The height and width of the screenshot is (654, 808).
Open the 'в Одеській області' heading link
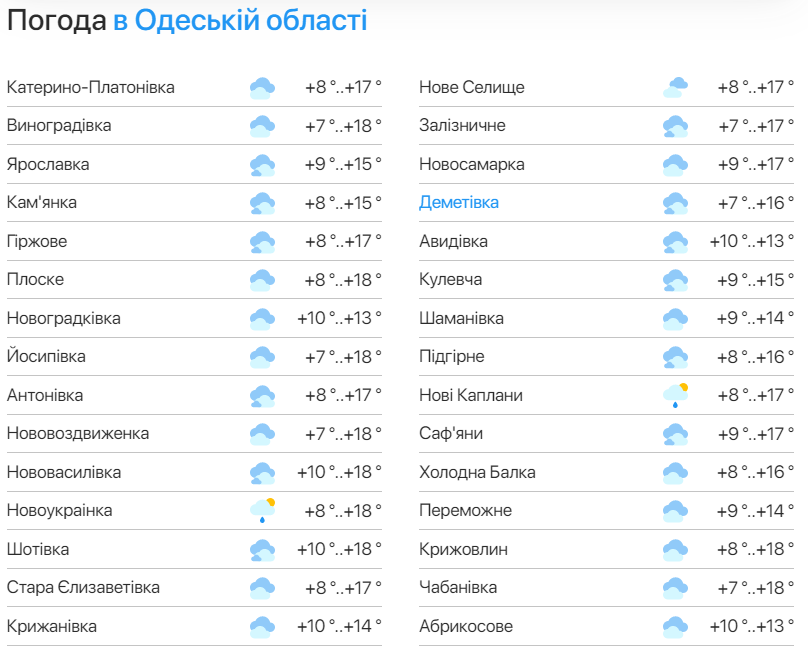click(x=240, y=21)
